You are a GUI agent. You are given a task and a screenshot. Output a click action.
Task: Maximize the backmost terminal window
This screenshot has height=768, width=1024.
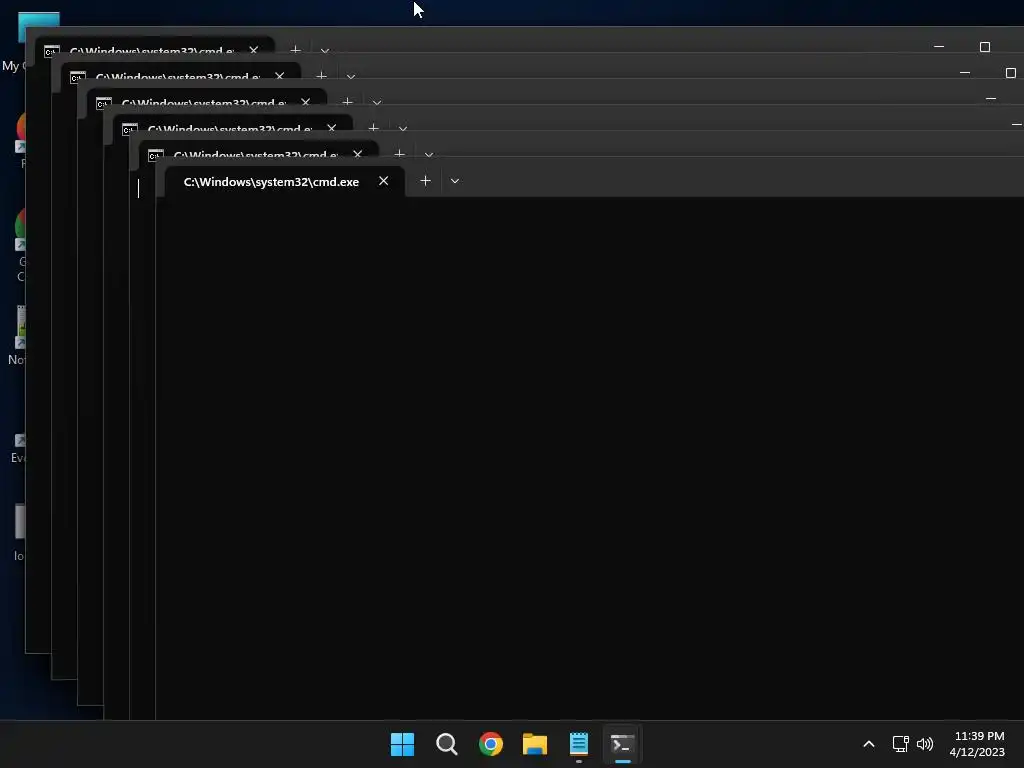tap(985, 47)
